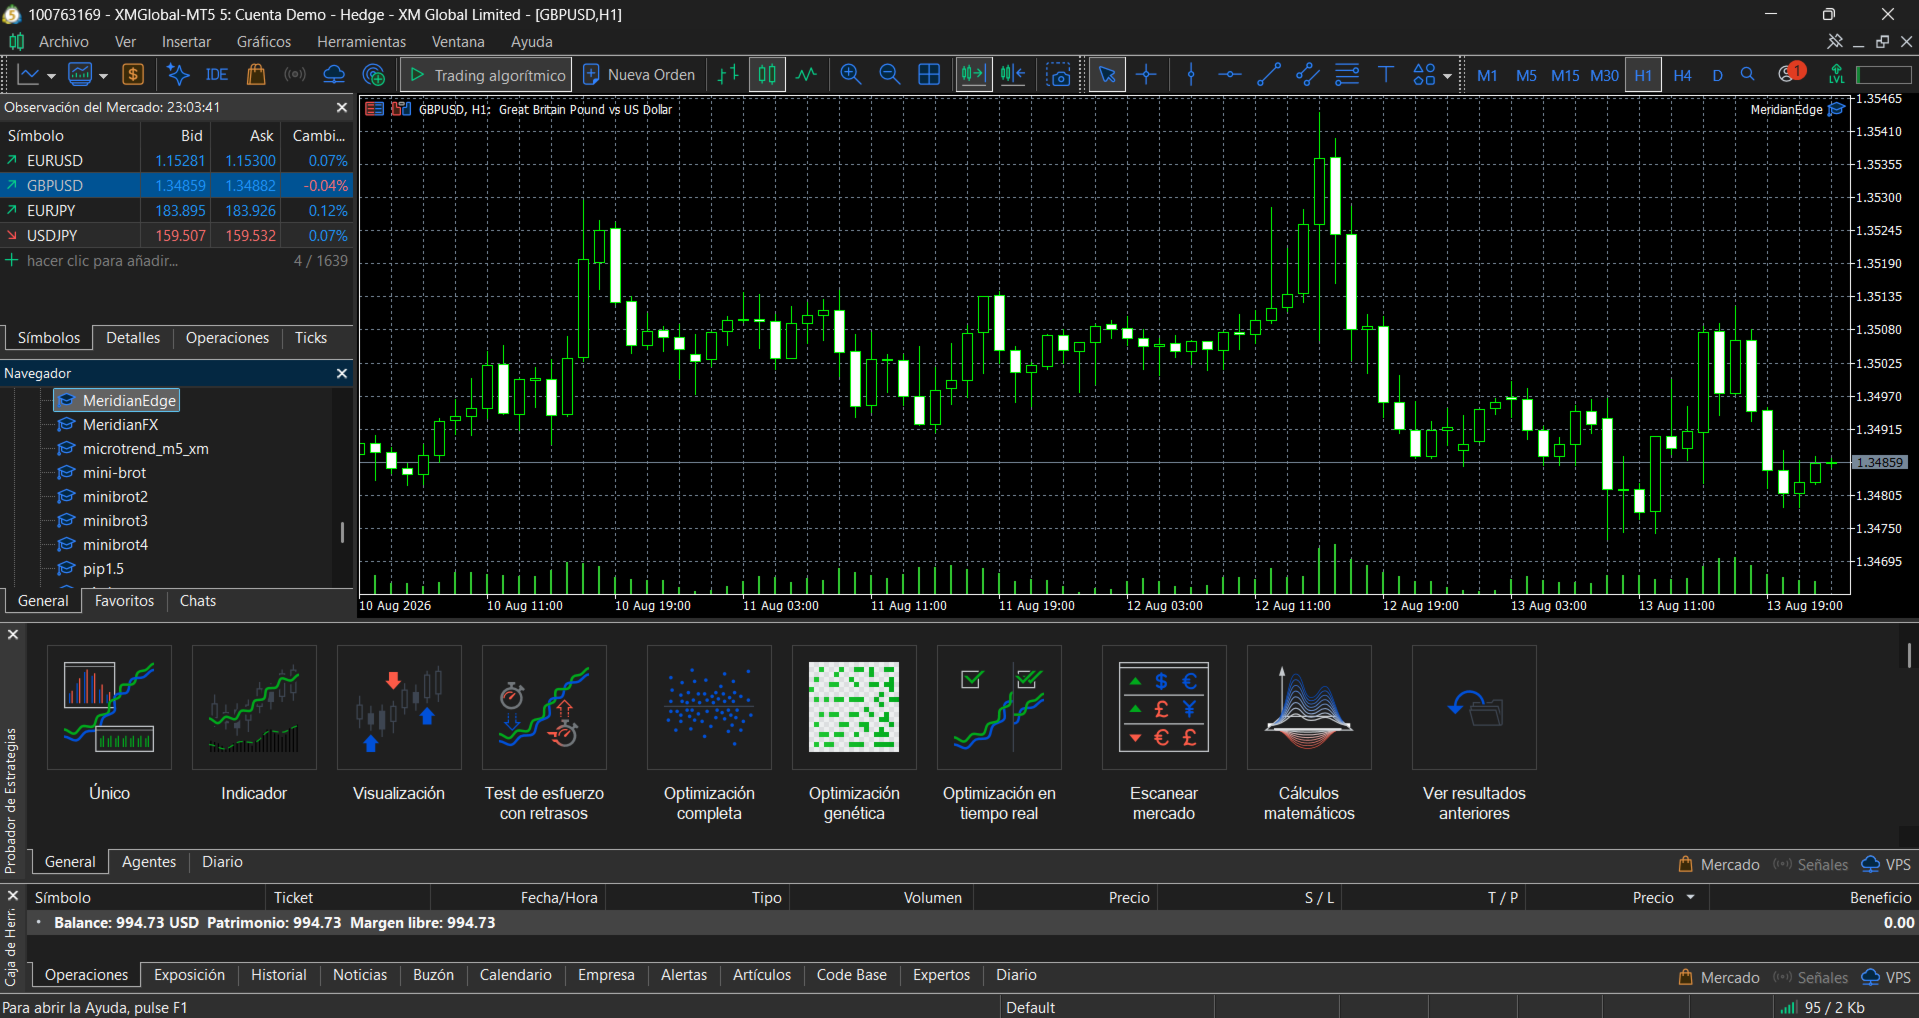Zoom out on the chart
Viewport: 1919px width, 1018px height.
coord(889,75)
